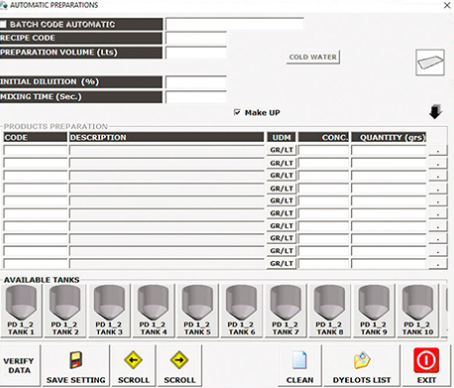Click the VERIFY DATA button
The image size is (454, 388).
[x=20, y=366]
